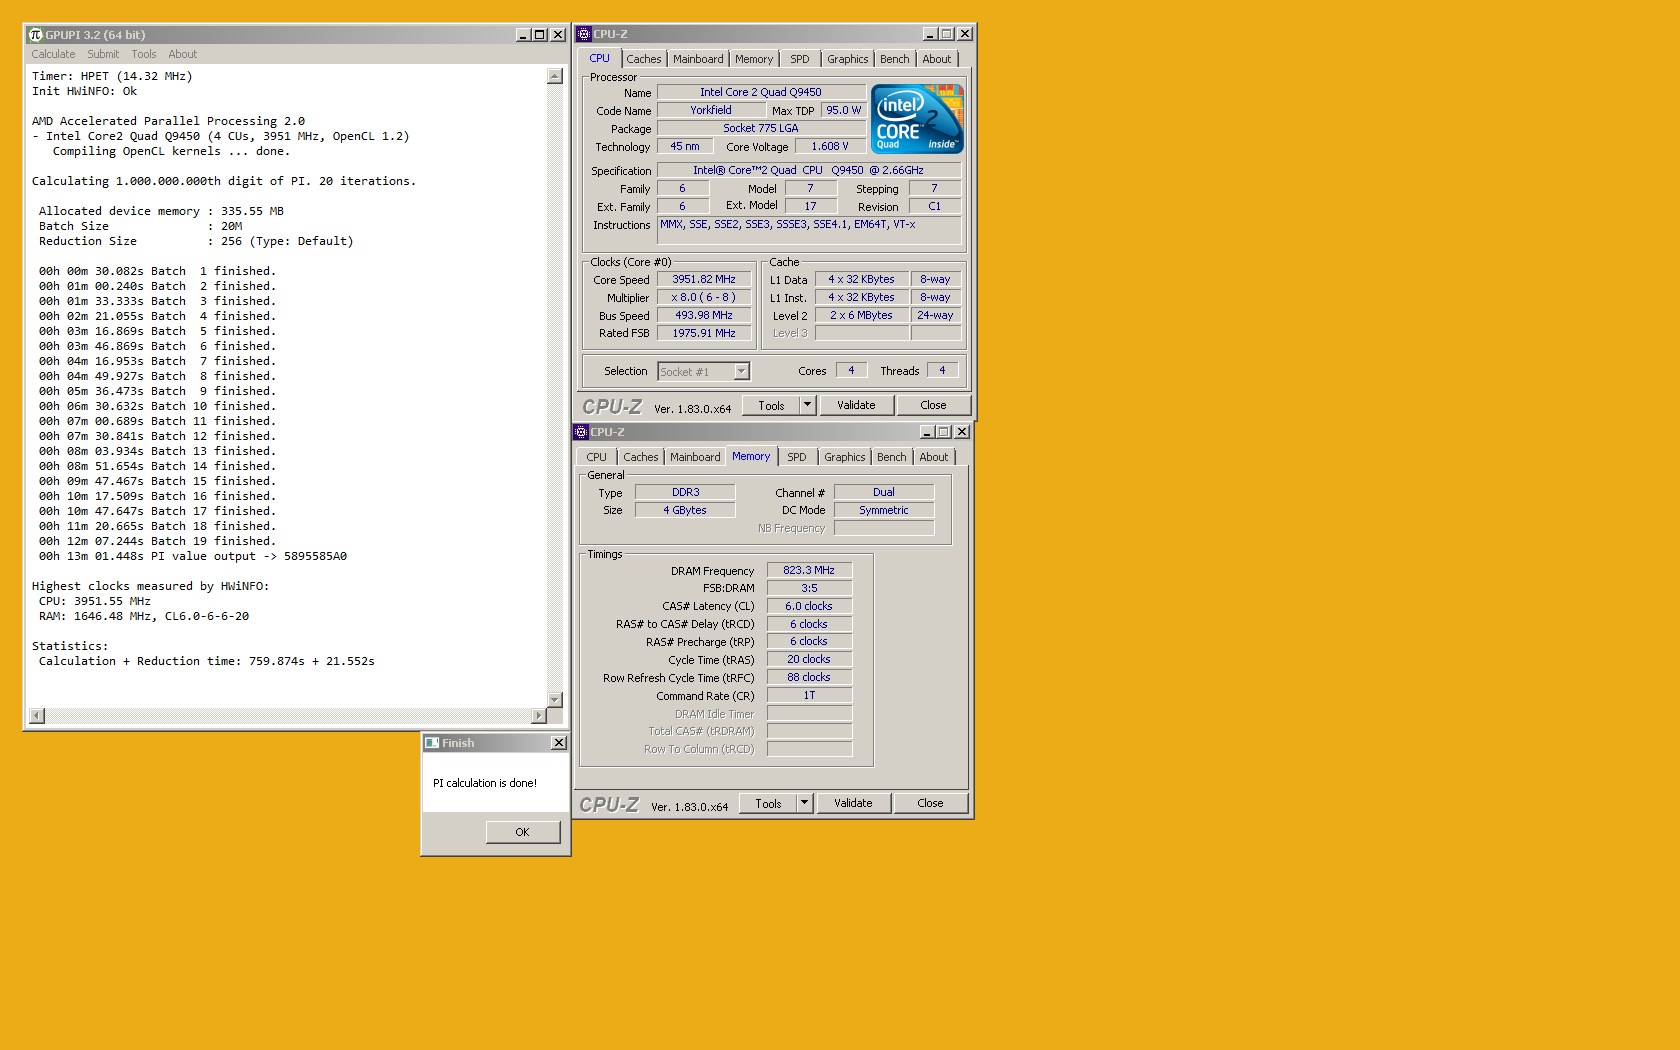Click the Core Speed value 3951.82 MHz
Screen dimensions: 1680x1050
coord(704,280)
